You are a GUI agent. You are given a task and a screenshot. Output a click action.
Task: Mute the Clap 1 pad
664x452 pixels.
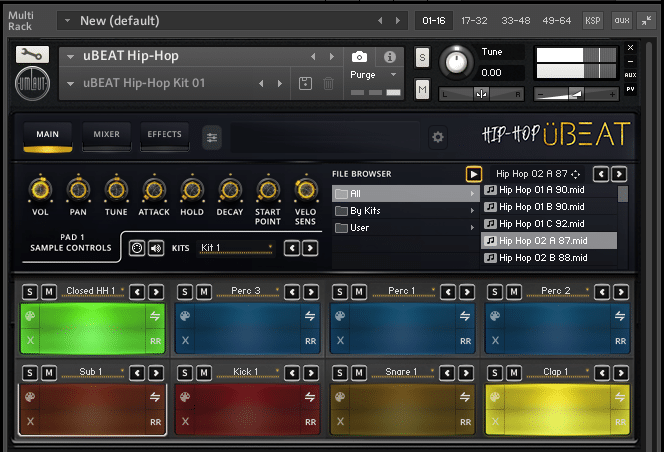[x=514, y=373]
